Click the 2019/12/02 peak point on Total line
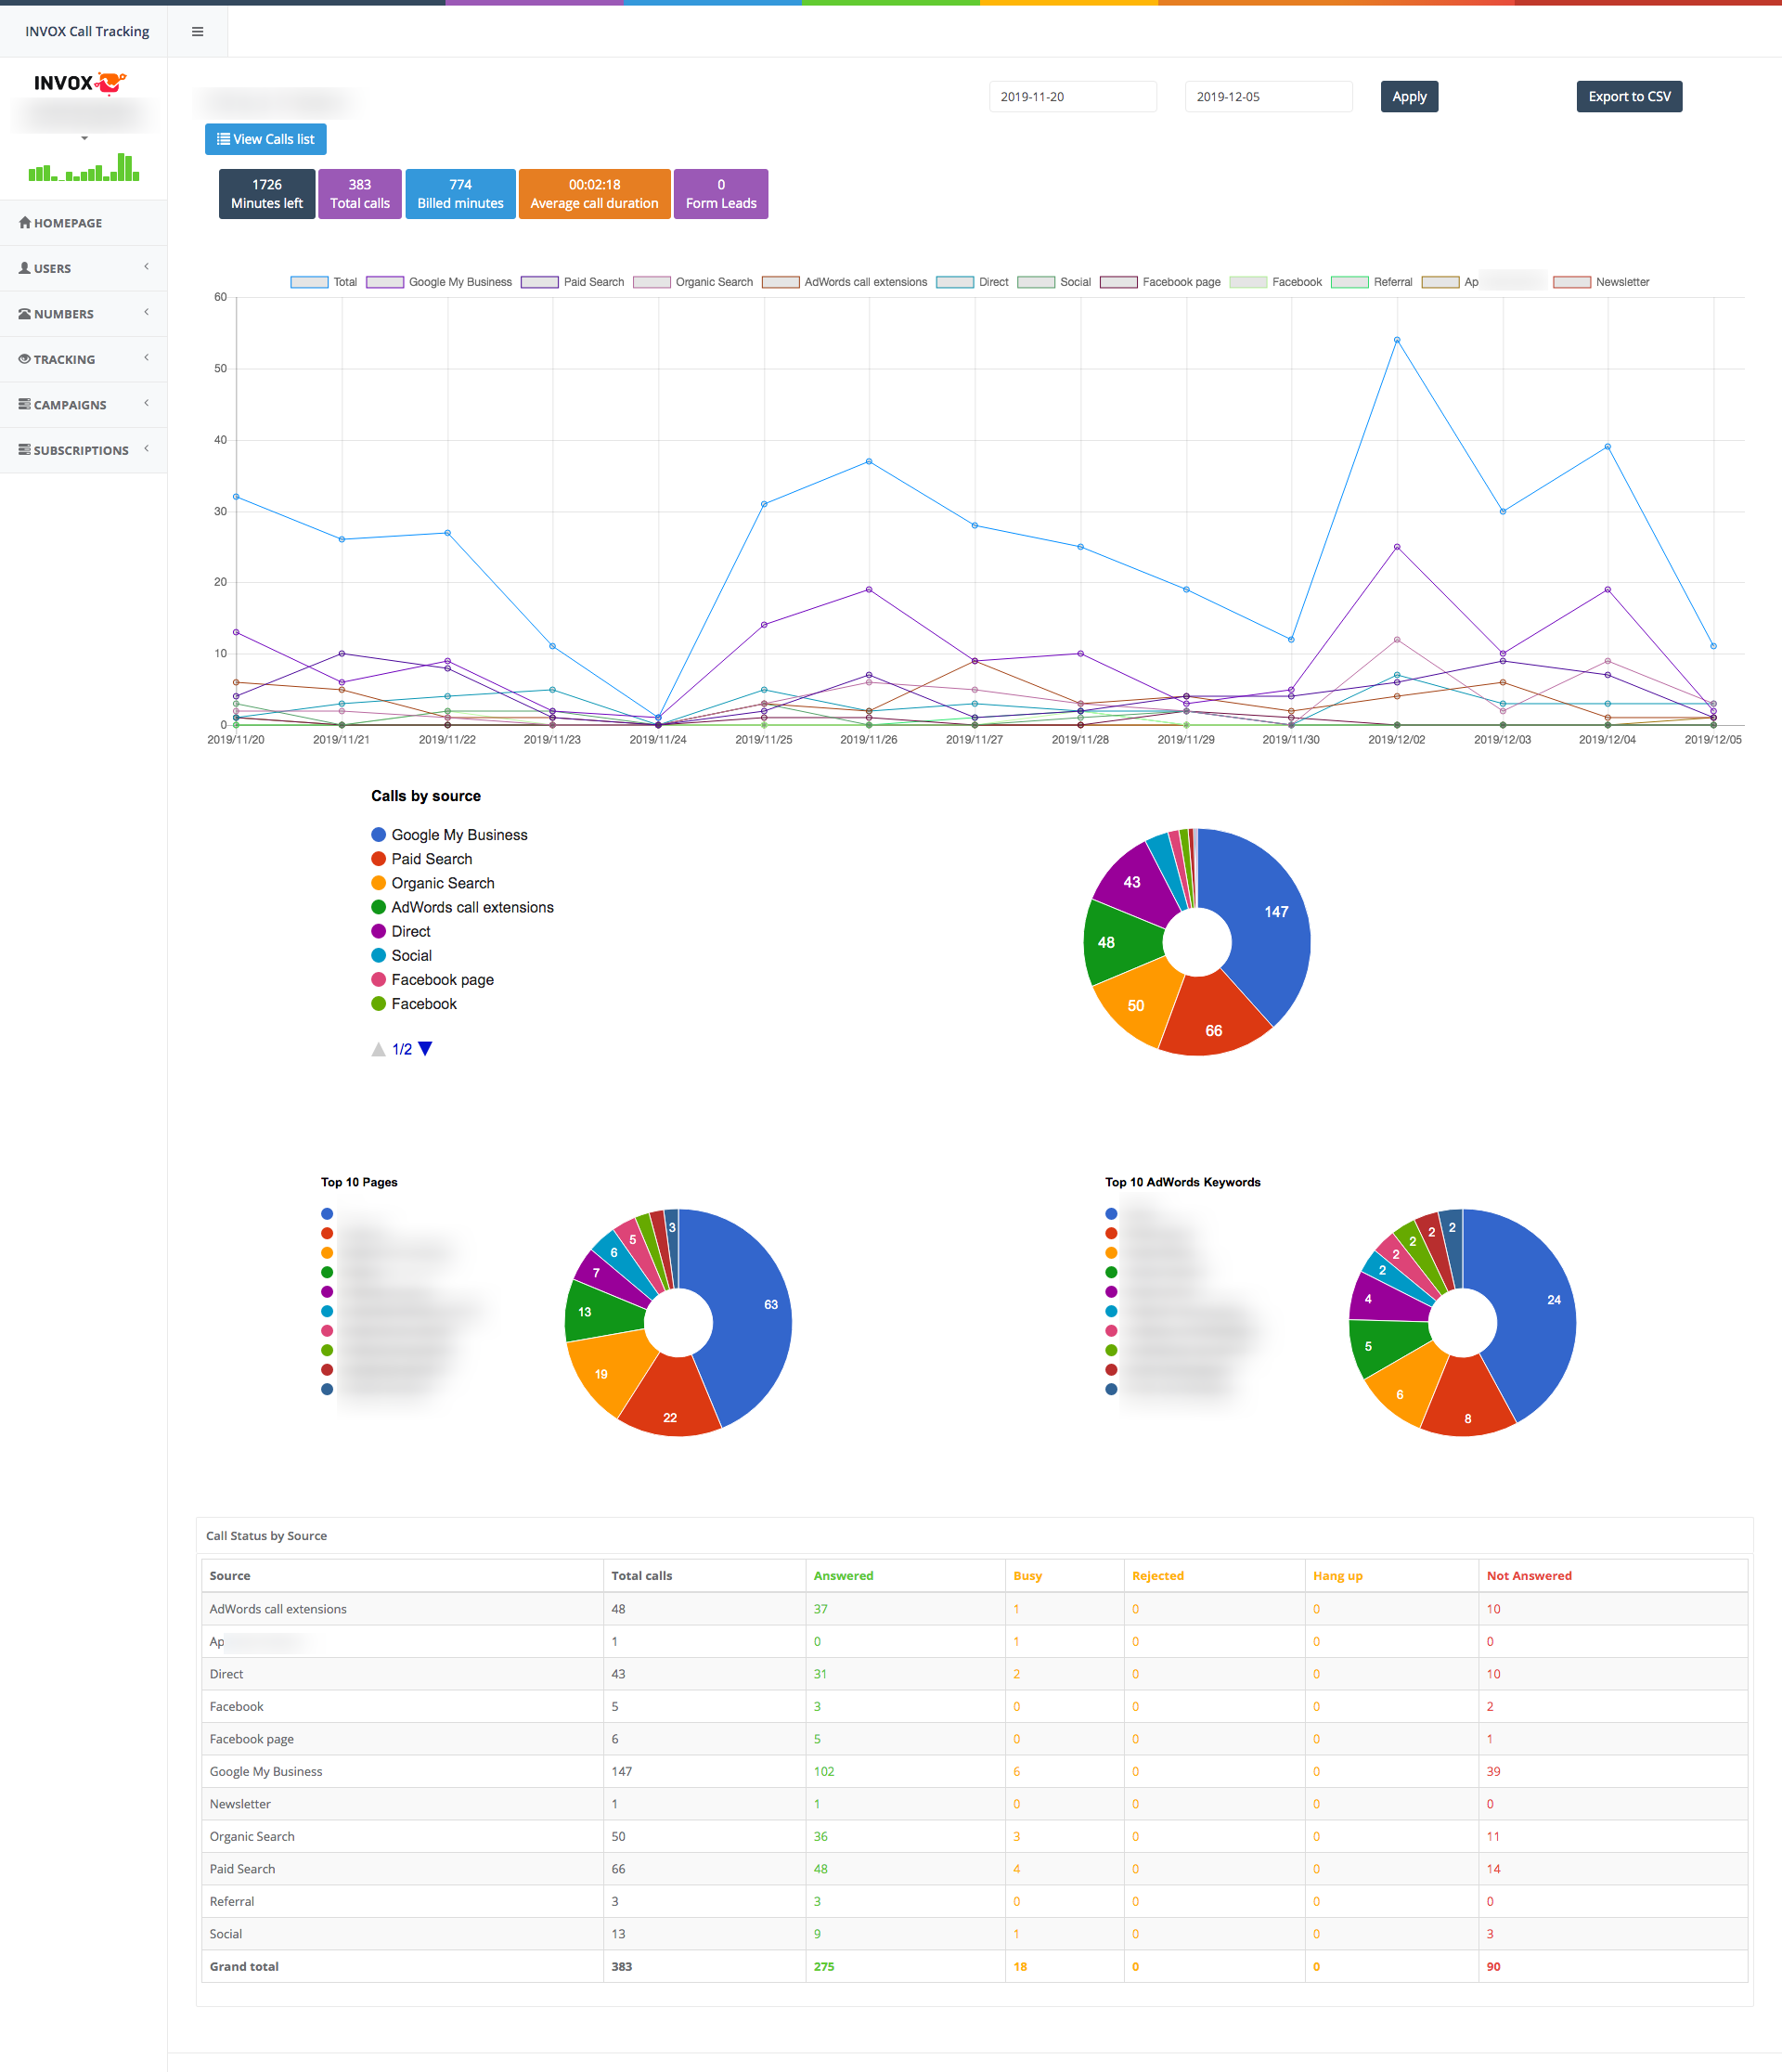The image size is (1782, 2072). pyautogui.click(x=1396, y=340)
